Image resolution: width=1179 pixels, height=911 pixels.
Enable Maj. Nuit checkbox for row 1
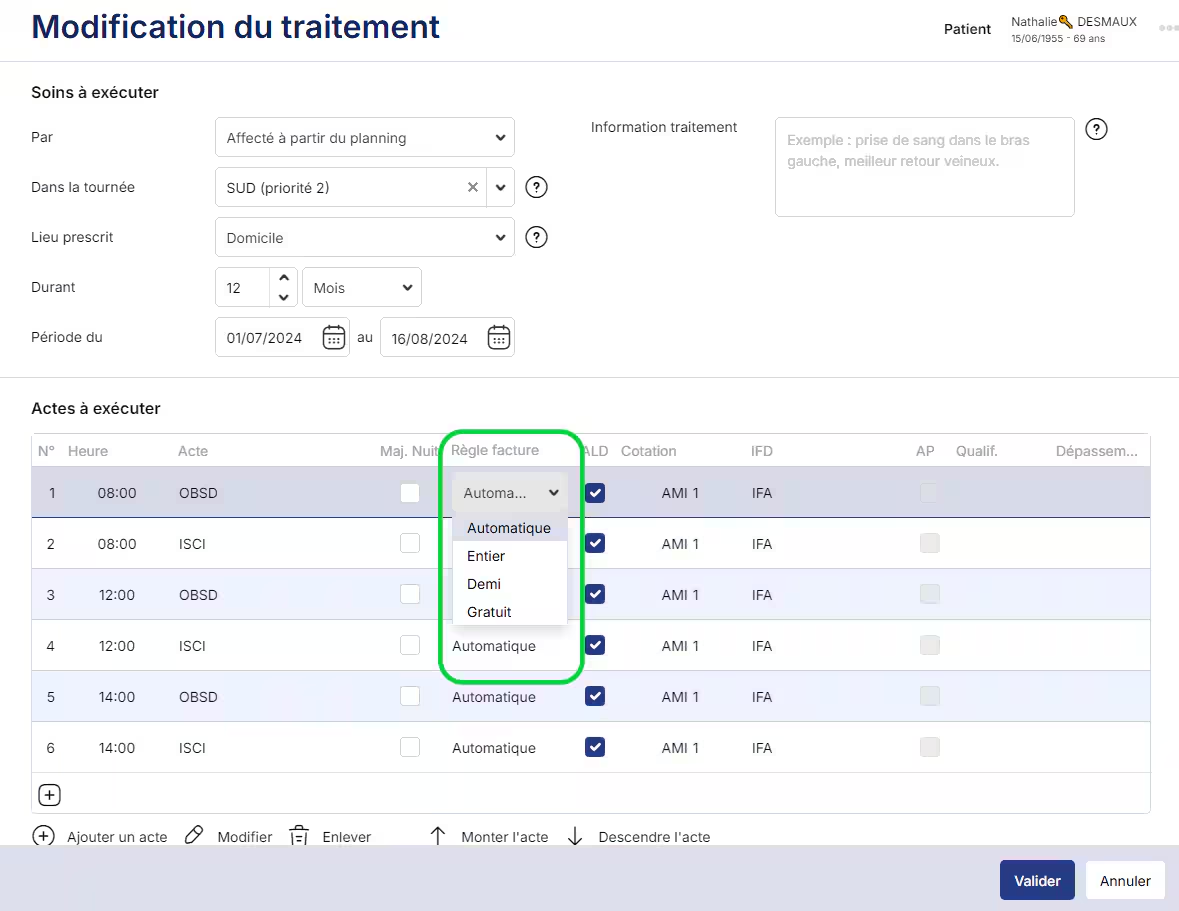(410, 493)
